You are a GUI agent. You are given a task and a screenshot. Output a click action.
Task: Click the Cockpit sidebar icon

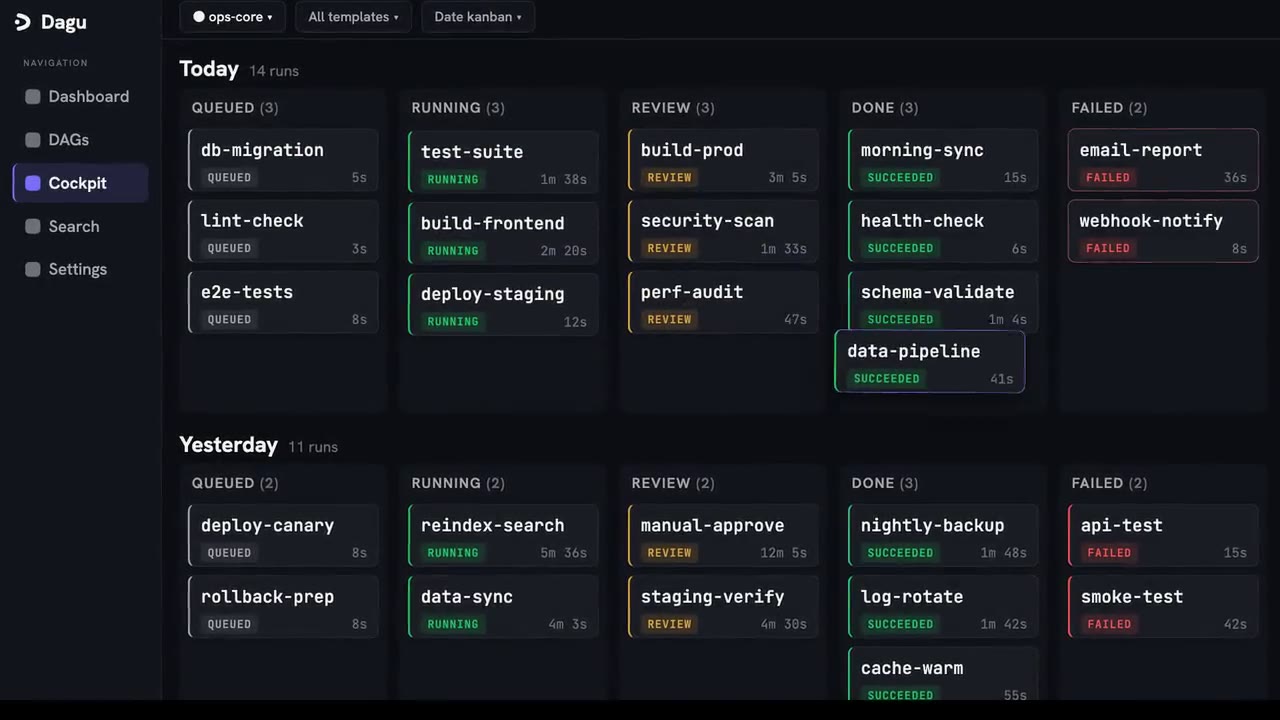[33, 183]
